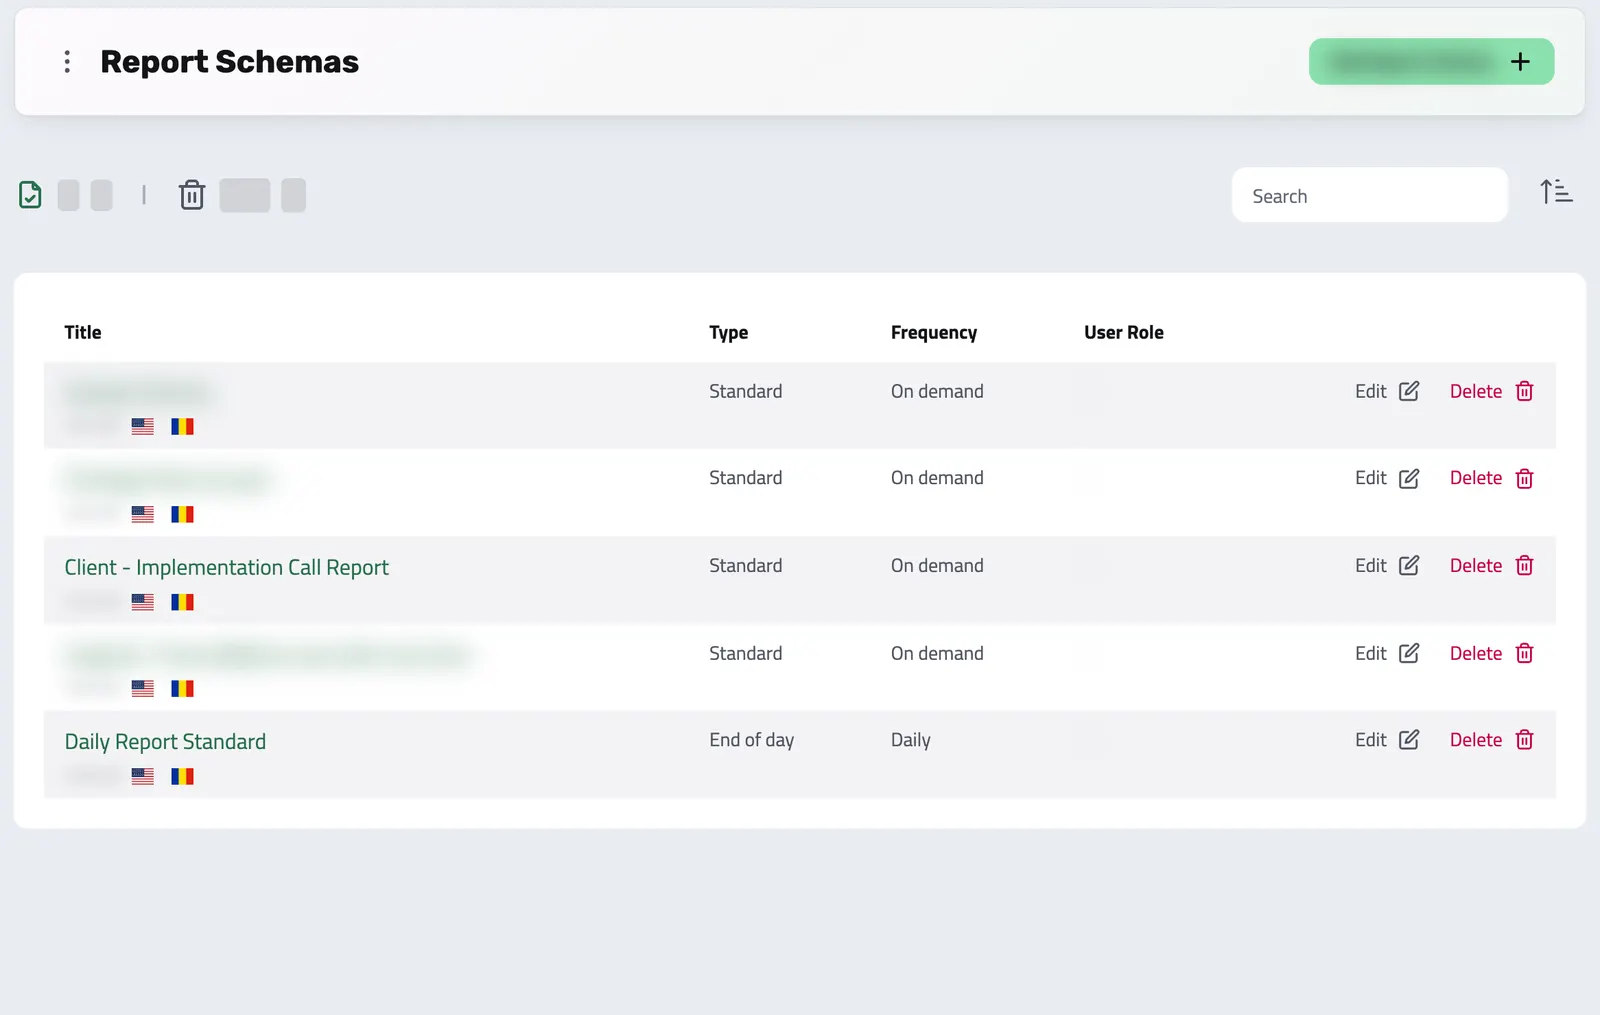This screenshot has width=1600, height=1015.
Task: Delete the Client - Implementation Call Report row
Action: click(1491, 566)
